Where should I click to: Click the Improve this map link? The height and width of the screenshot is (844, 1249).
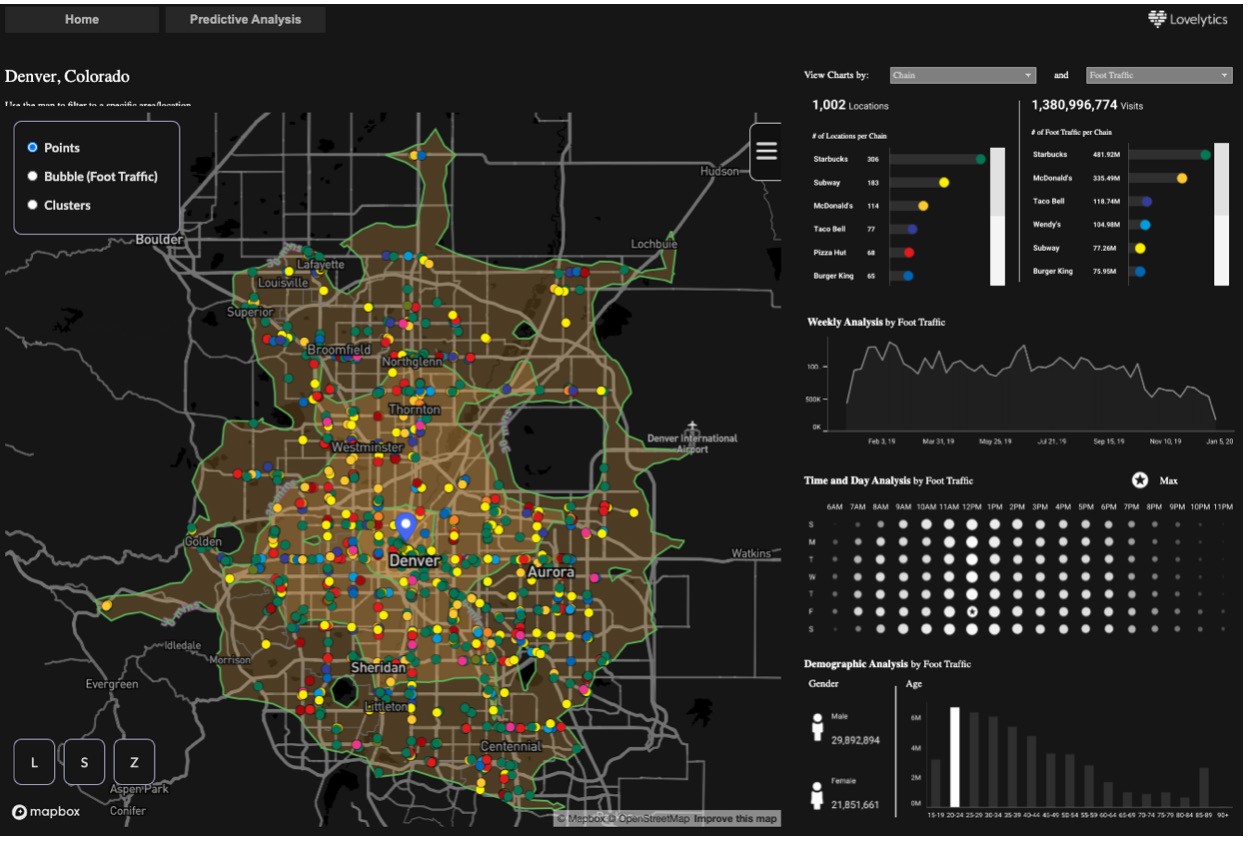coord(734,819)
